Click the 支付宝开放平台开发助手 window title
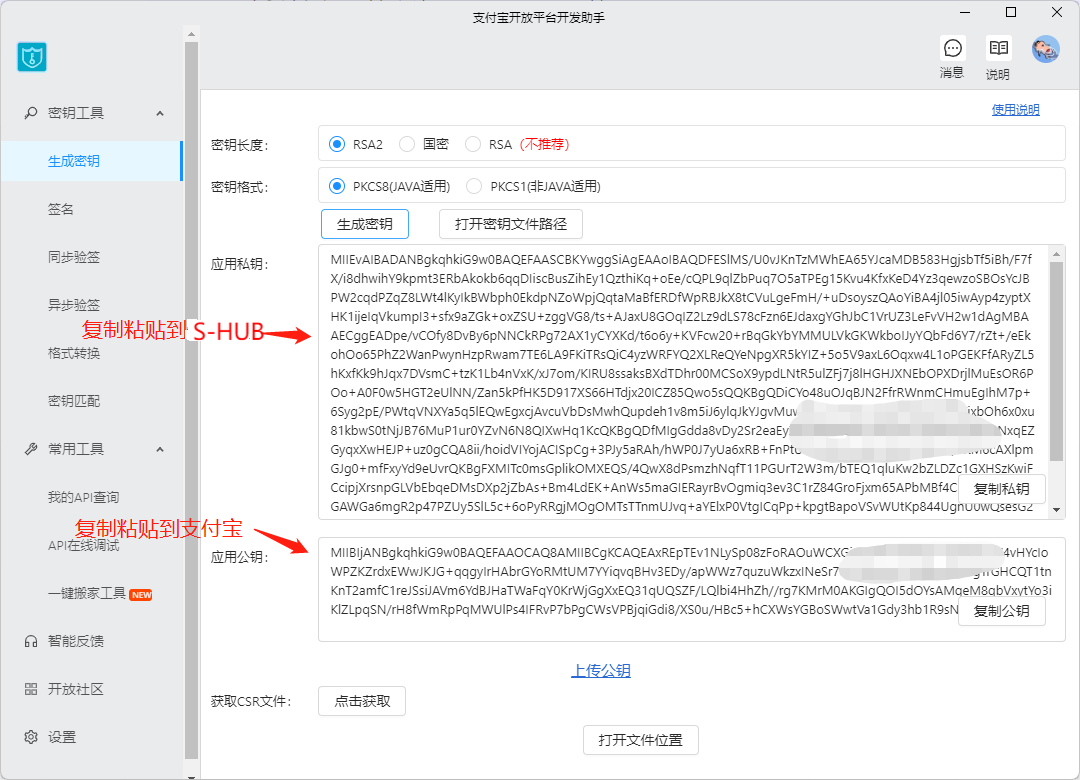The width and height of the screenshot is (1080, 780). pyautogui.click(x=539, y=18)
